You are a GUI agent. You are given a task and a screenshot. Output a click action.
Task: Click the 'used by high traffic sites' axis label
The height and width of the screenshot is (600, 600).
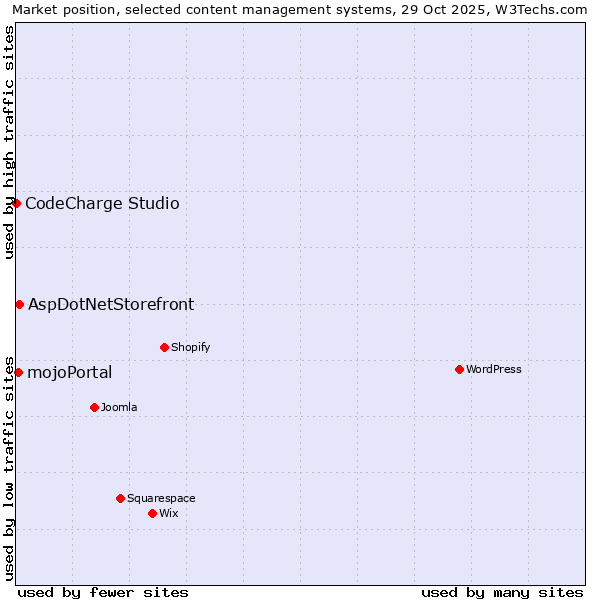(10, 142)
